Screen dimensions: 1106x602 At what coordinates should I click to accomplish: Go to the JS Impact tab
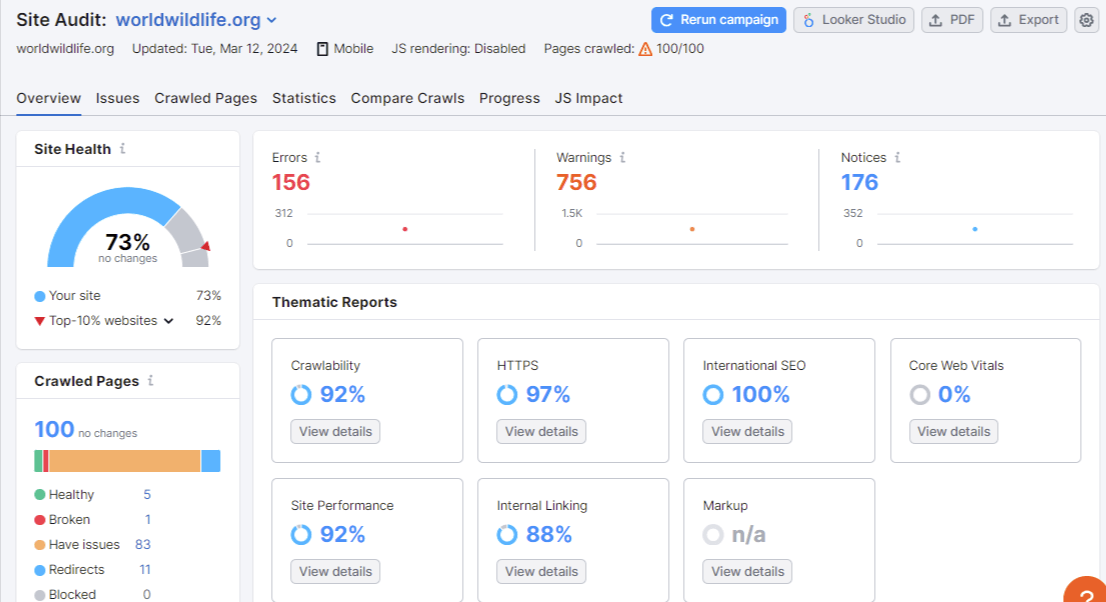(588, 98)
